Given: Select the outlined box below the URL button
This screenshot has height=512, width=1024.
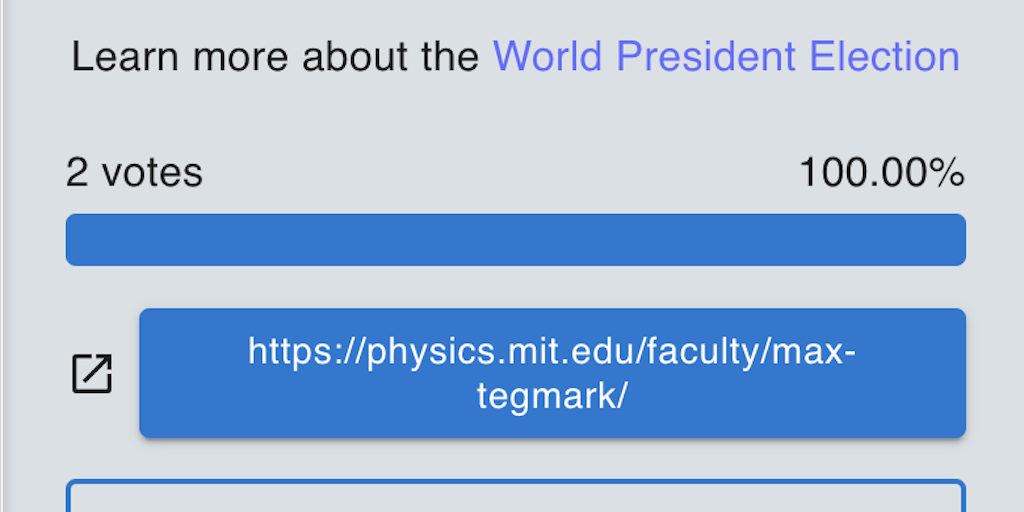Looking at the screenshot, I should (515, 497).
